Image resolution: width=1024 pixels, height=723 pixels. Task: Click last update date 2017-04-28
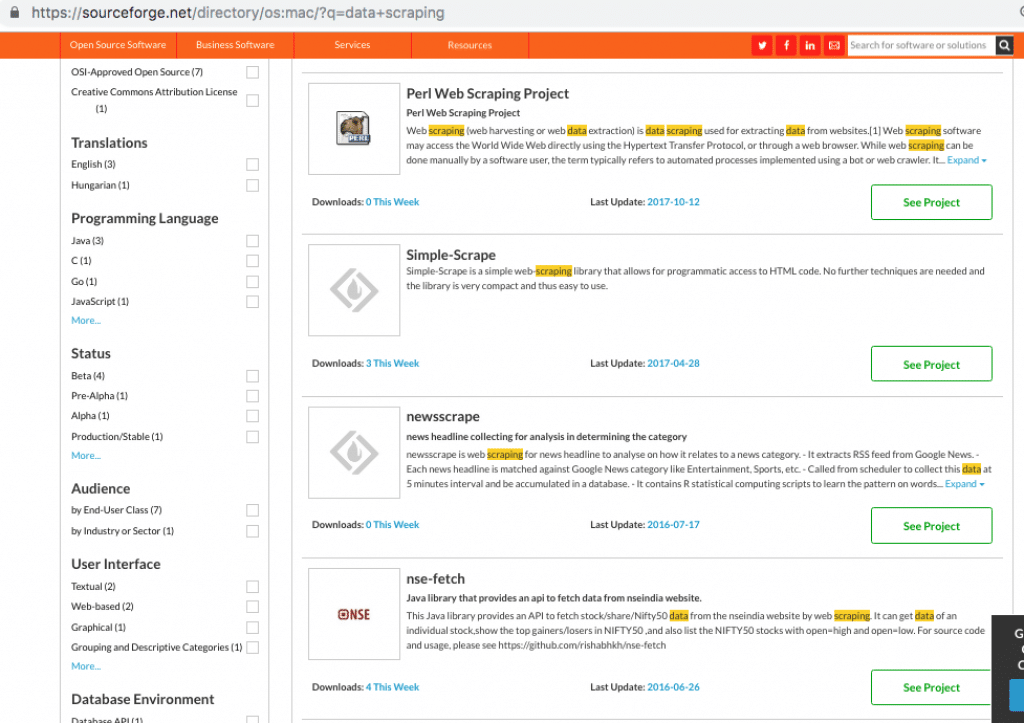pos(673,363)
